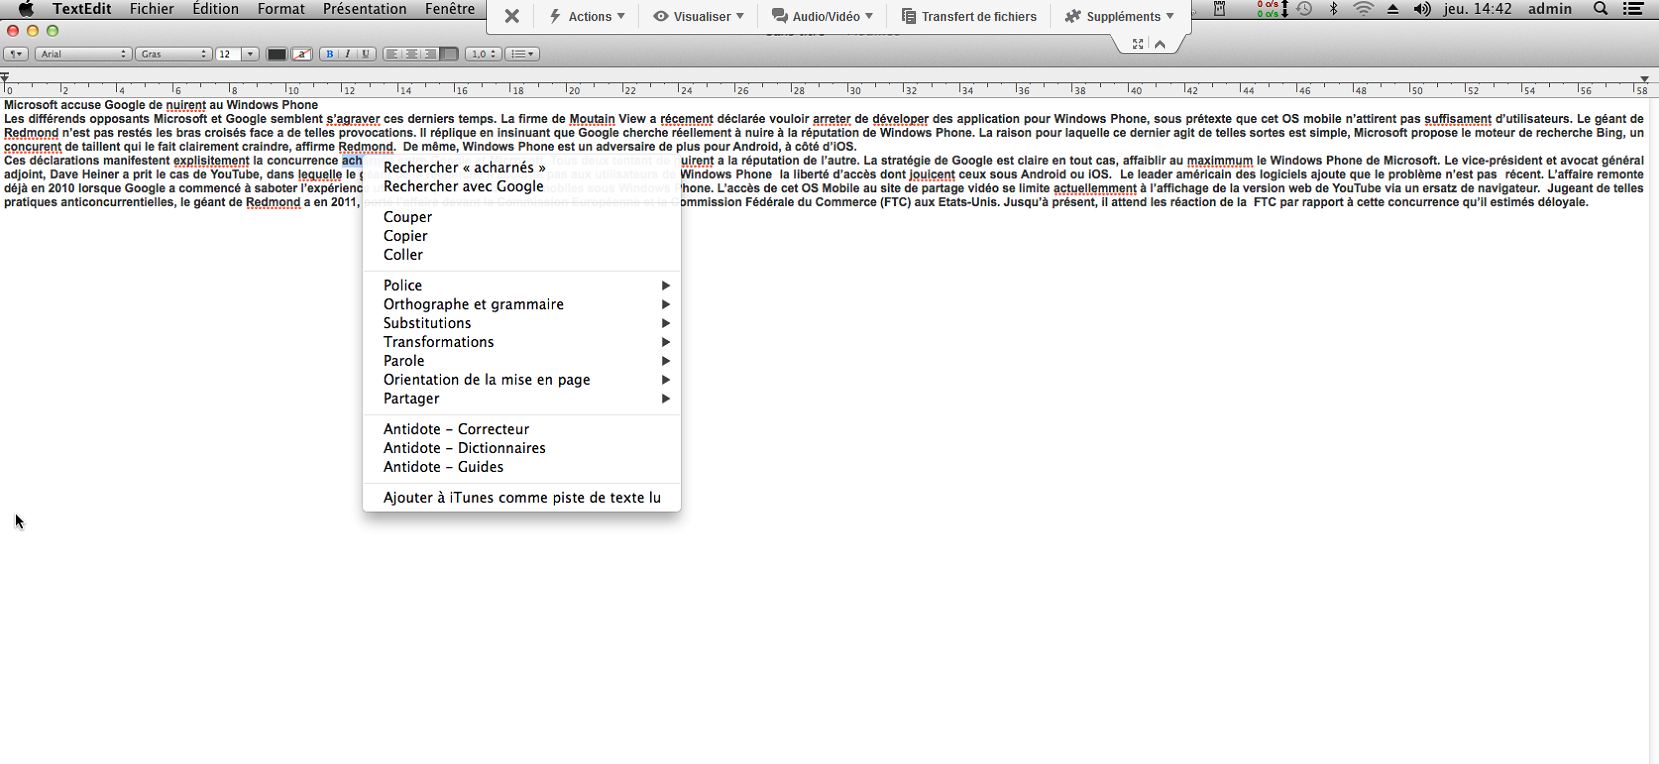Open the Gras typeface style dropdown
The height and width of the screenshot is (764, 1659).
pyautogui.click(x=174, y=54)
